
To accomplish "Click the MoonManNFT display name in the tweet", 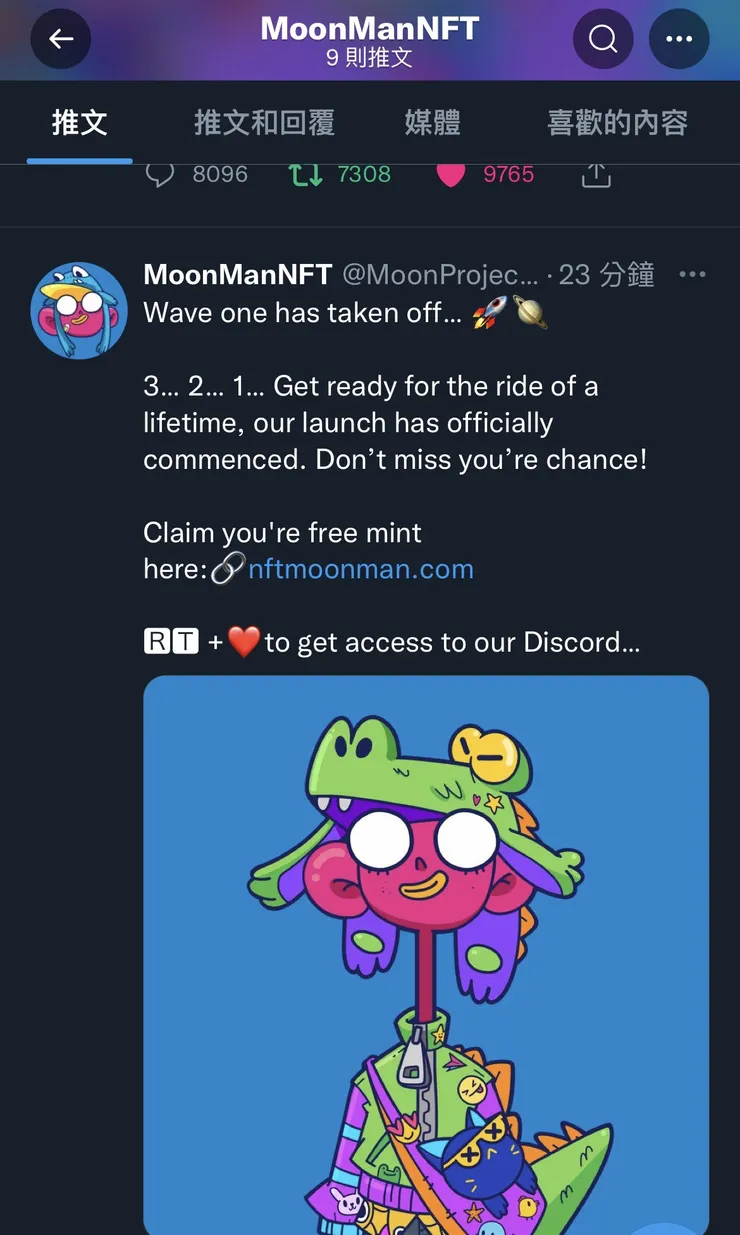I will [238, 274].
